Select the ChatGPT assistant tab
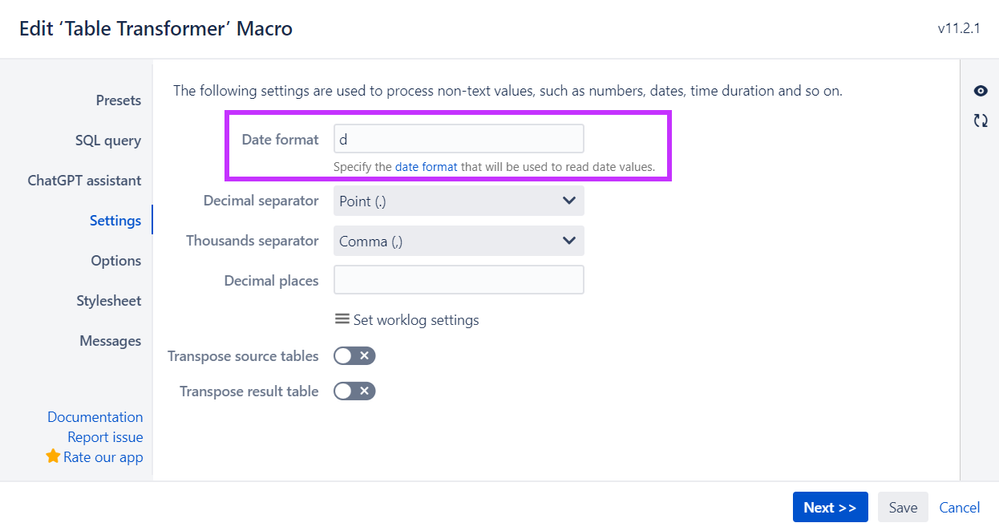 coord(84,180)
